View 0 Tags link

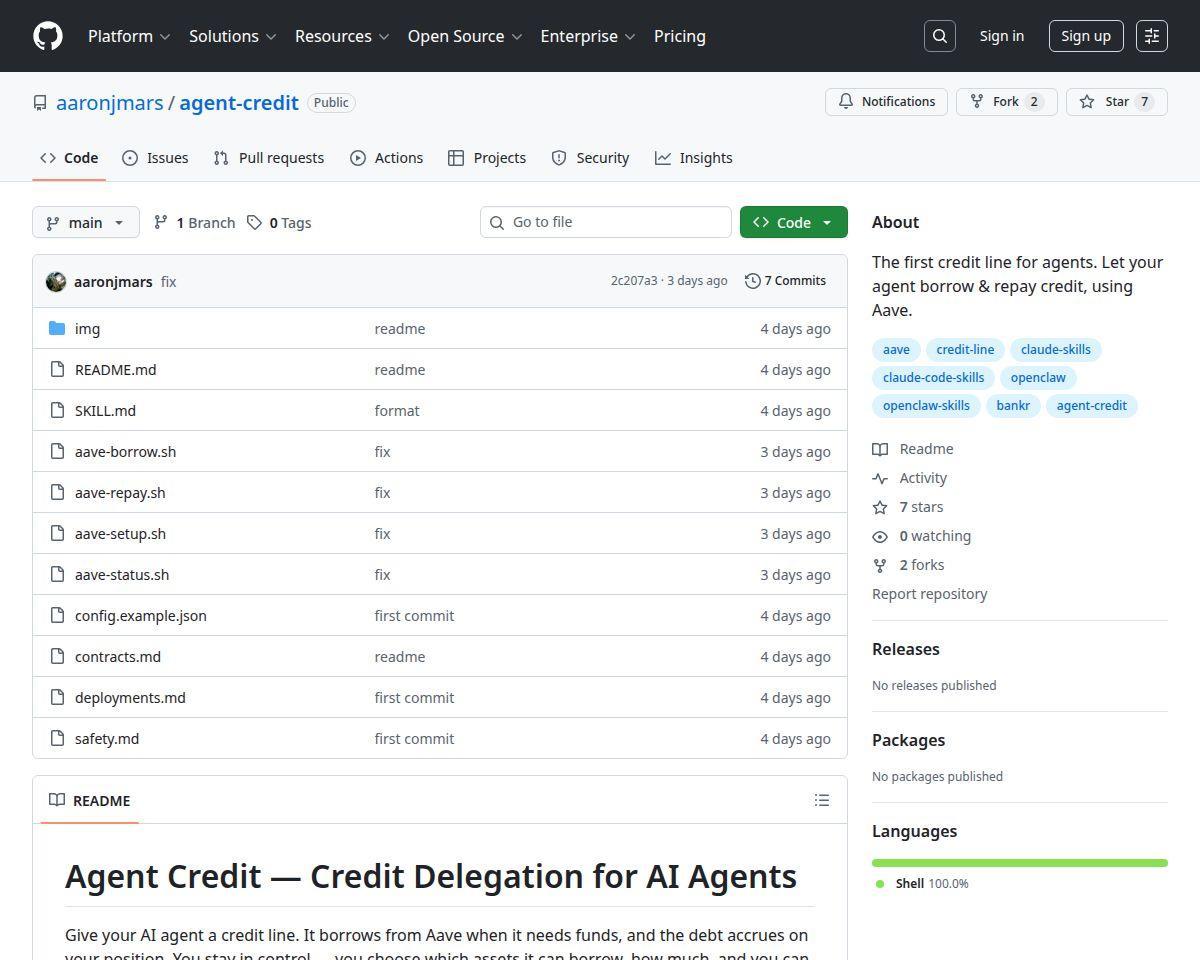tap(280, 222)
